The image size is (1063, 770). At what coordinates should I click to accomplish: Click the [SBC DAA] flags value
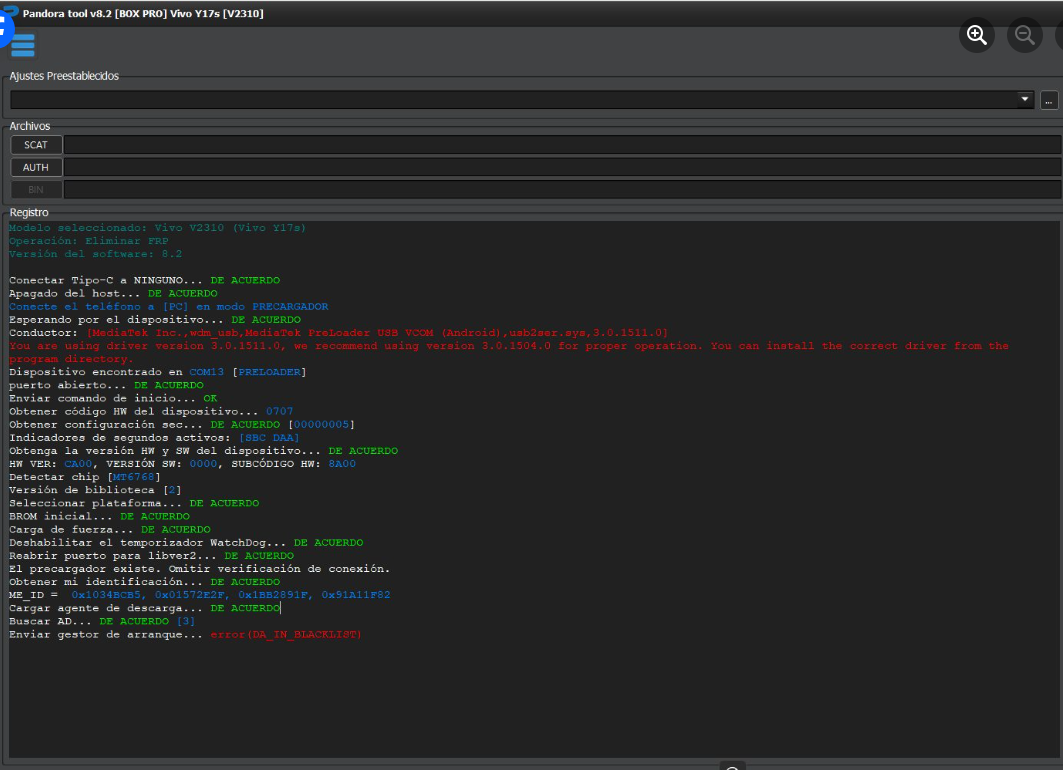269,438
